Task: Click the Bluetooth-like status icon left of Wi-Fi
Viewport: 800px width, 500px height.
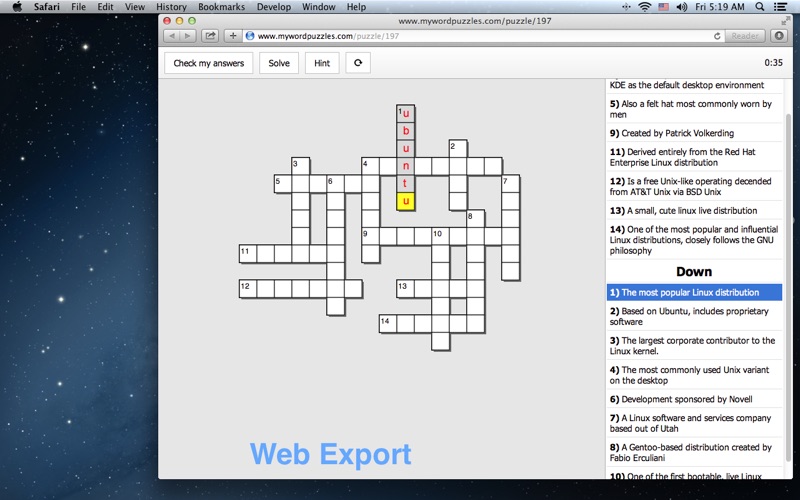Action: pos(627,7)
